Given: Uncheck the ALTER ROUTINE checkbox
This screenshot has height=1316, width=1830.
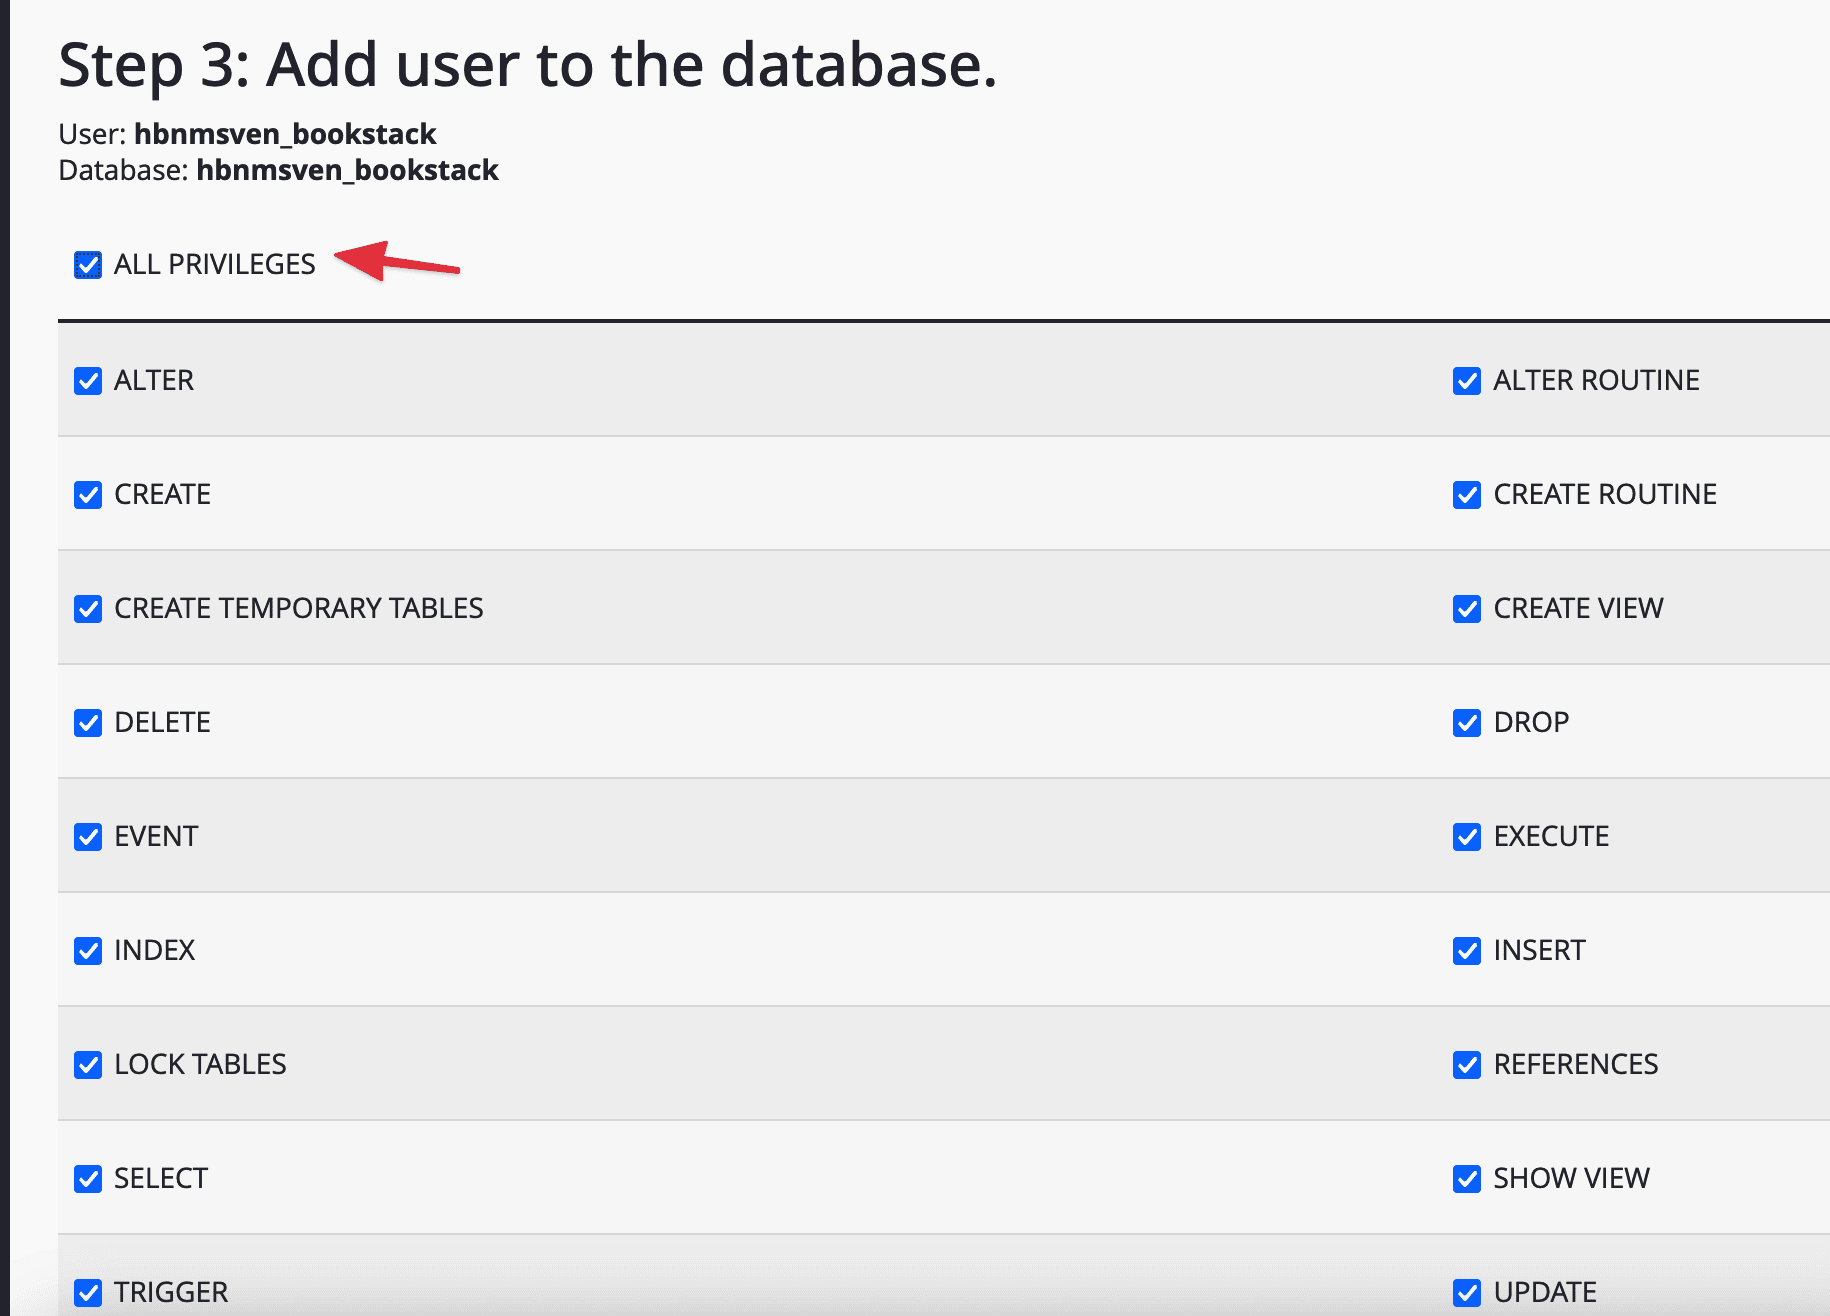Looking at the screenshot, I should [x=1467, y=381].
